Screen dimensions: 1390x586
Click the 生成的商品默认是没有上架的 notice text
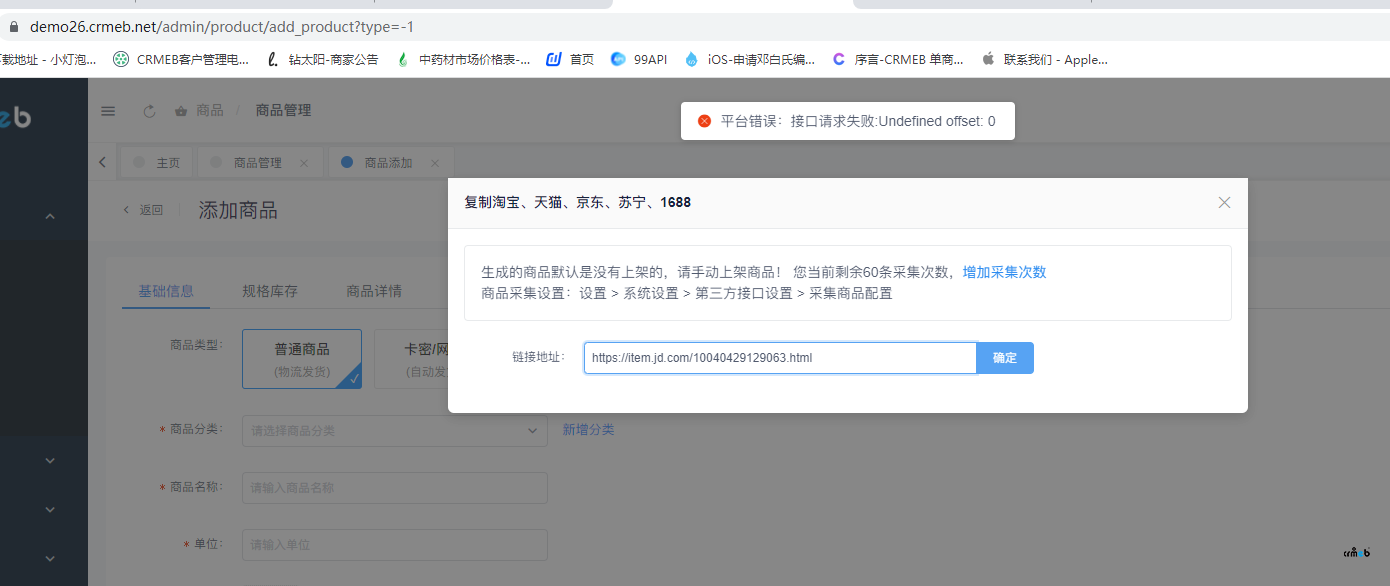point(631,272)
